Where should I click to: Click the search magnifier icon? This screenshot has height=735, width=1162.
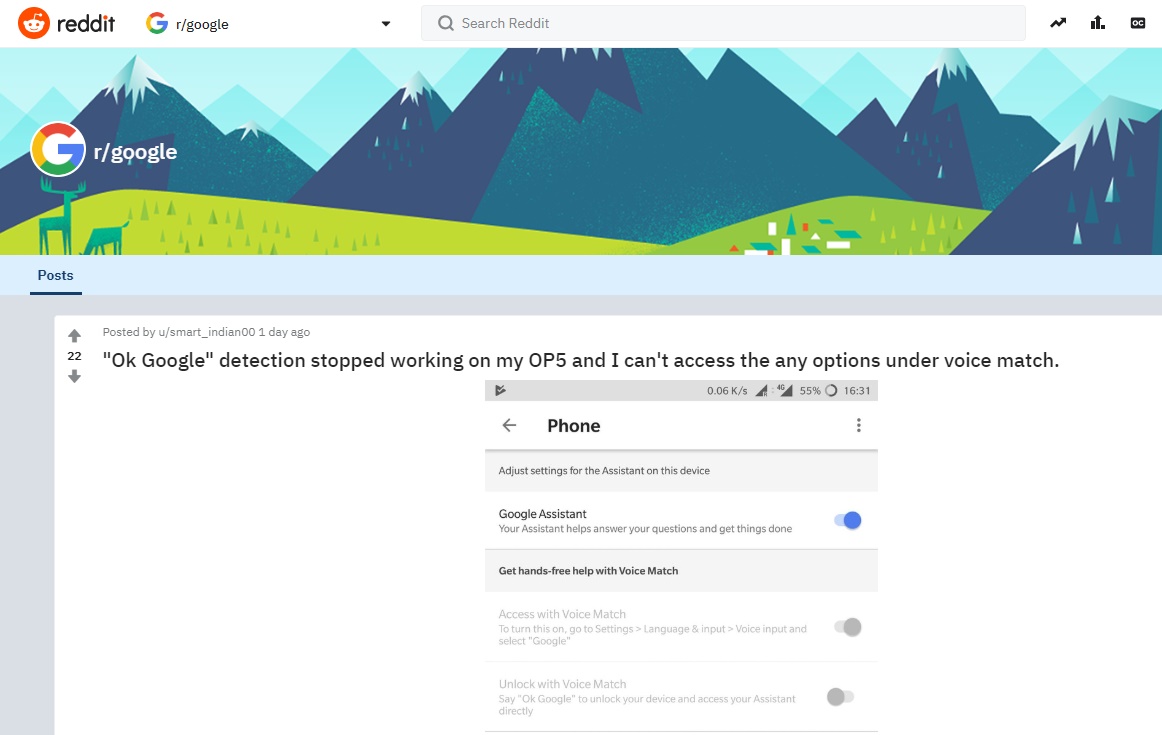(445, 23)
